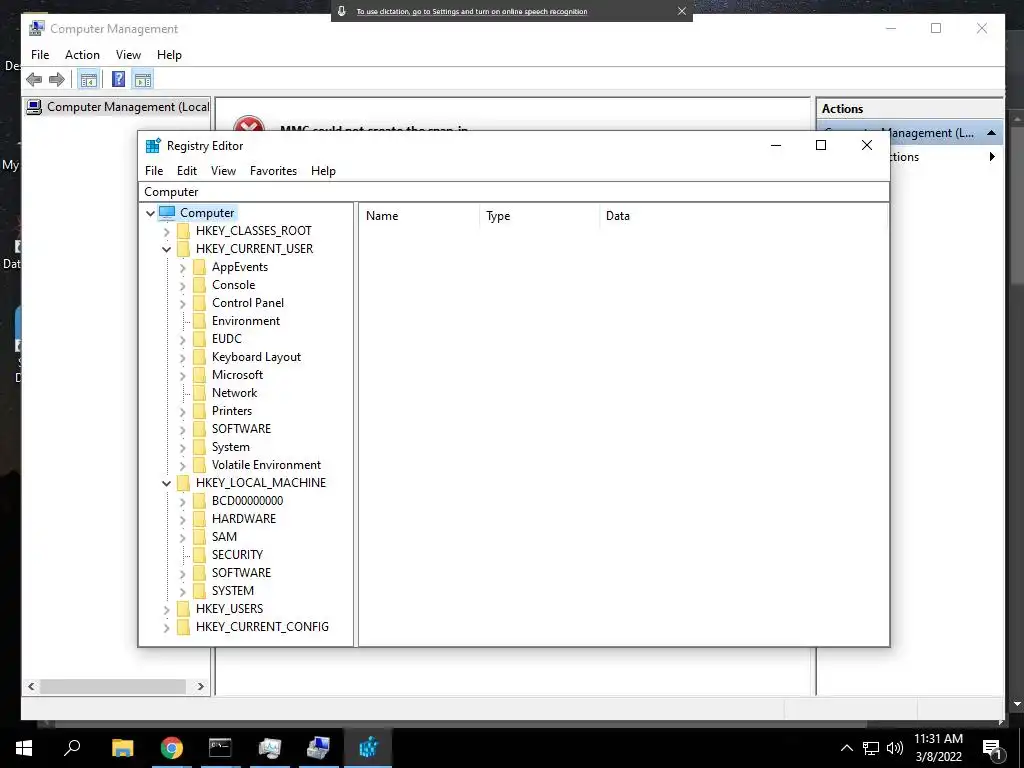Collapse HKEY_LOCAL_MACHINE chevron

point(167,483)
